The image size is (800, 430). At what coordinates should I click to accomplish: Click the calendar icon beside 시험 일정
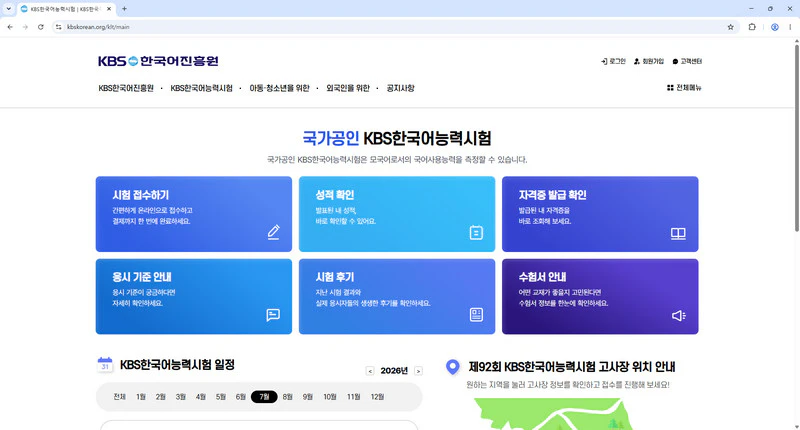[105, 365]
